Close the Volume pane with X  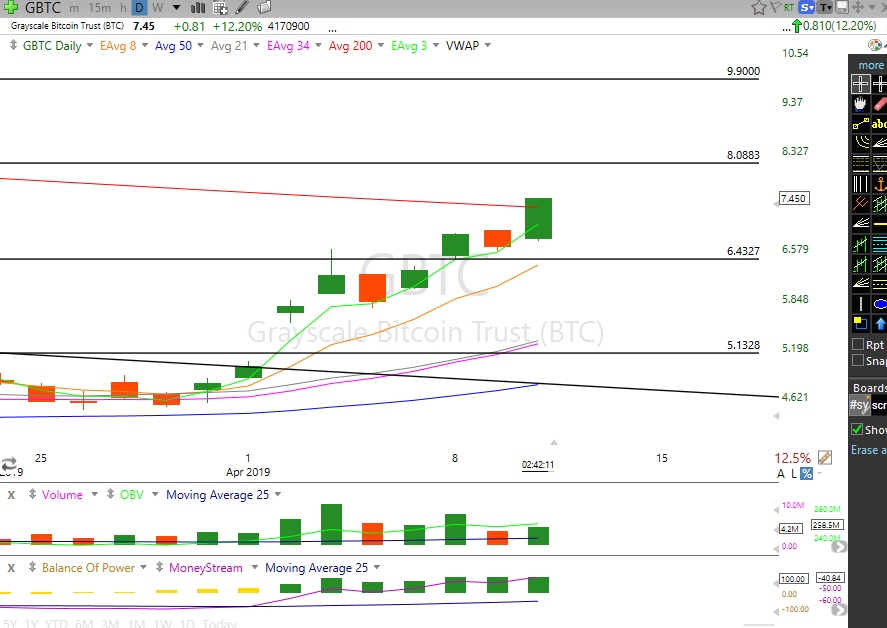(11, 495)
